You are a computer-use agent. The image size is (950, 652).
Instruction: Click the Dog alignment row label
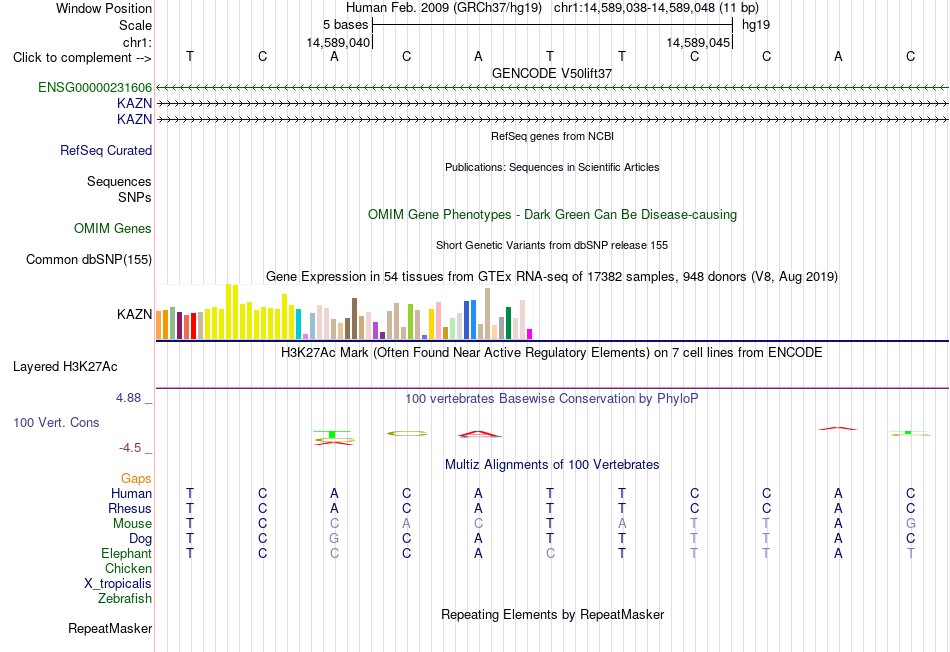tap(140, 539)
